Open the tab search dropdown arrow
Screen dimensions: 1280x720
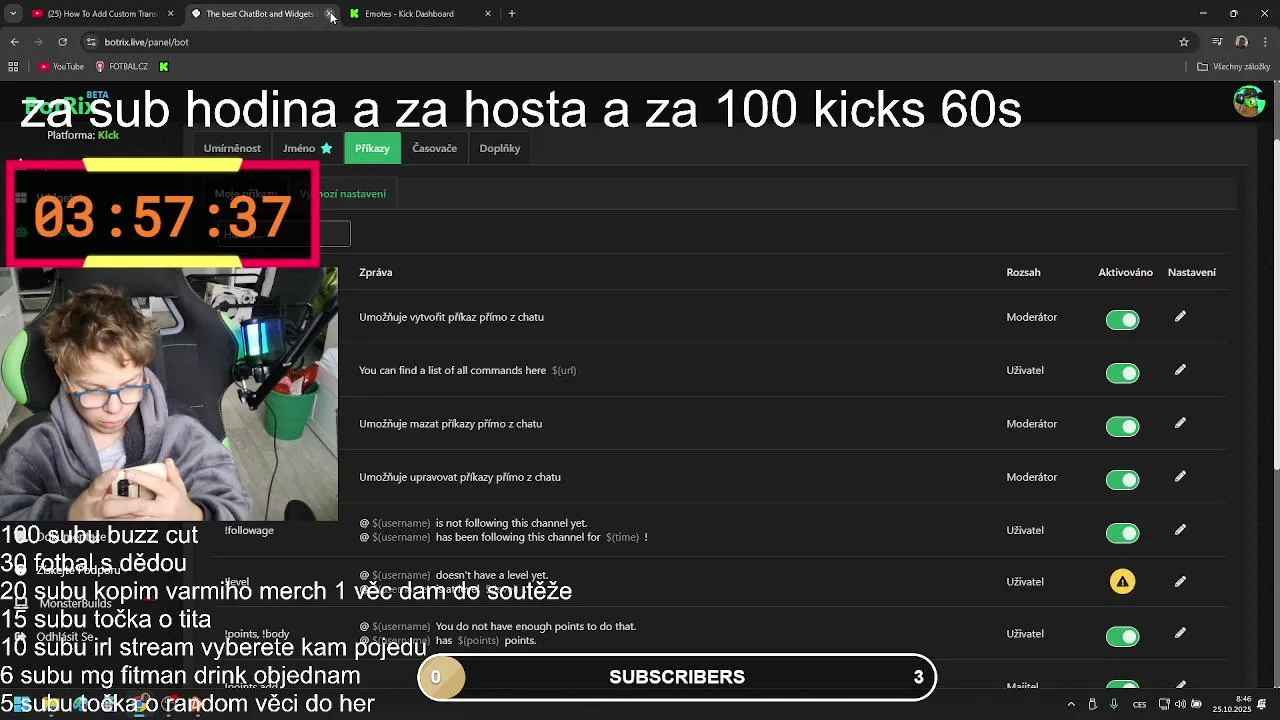pos(13,14)
